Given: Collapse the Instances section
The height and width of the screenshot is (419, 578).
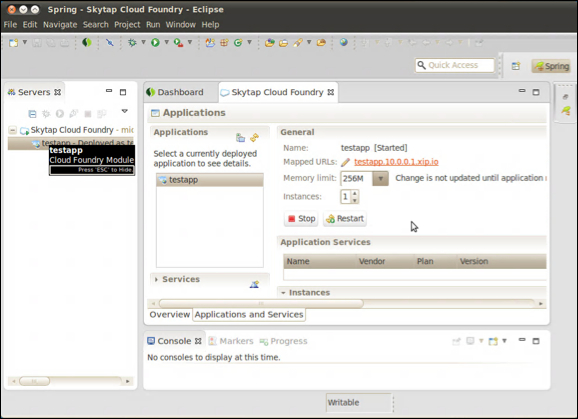Looking at the screenshot, I should click(283, 293).
